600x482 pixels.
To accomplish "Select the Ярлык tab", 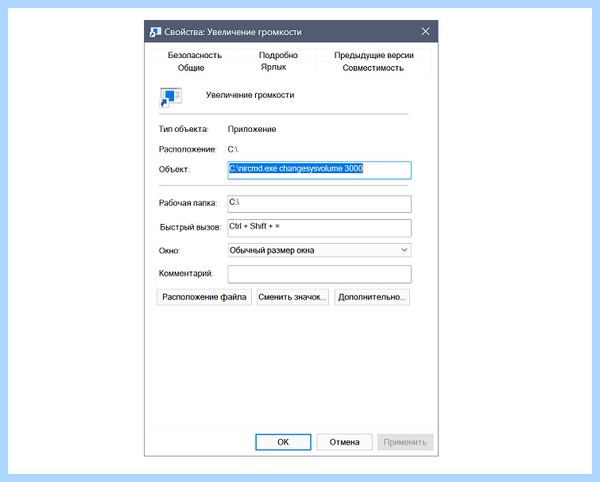I will click(274, 67).
